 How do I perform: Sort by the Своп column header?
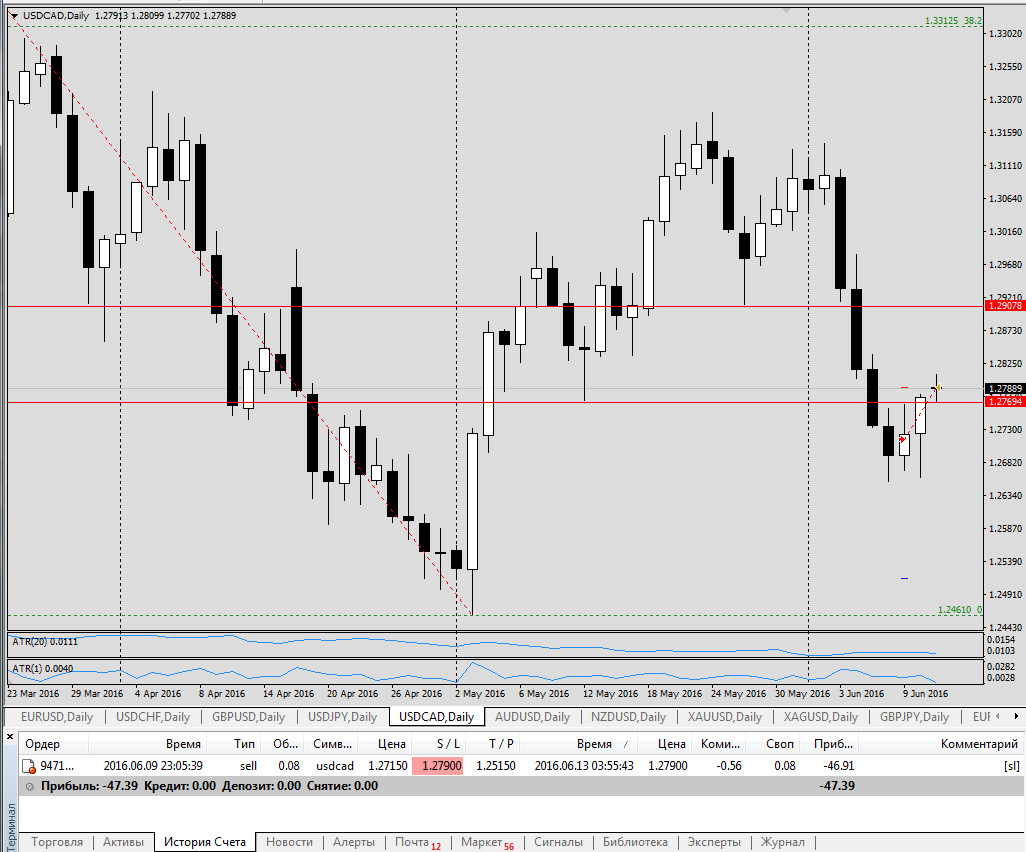coord(774,744)
